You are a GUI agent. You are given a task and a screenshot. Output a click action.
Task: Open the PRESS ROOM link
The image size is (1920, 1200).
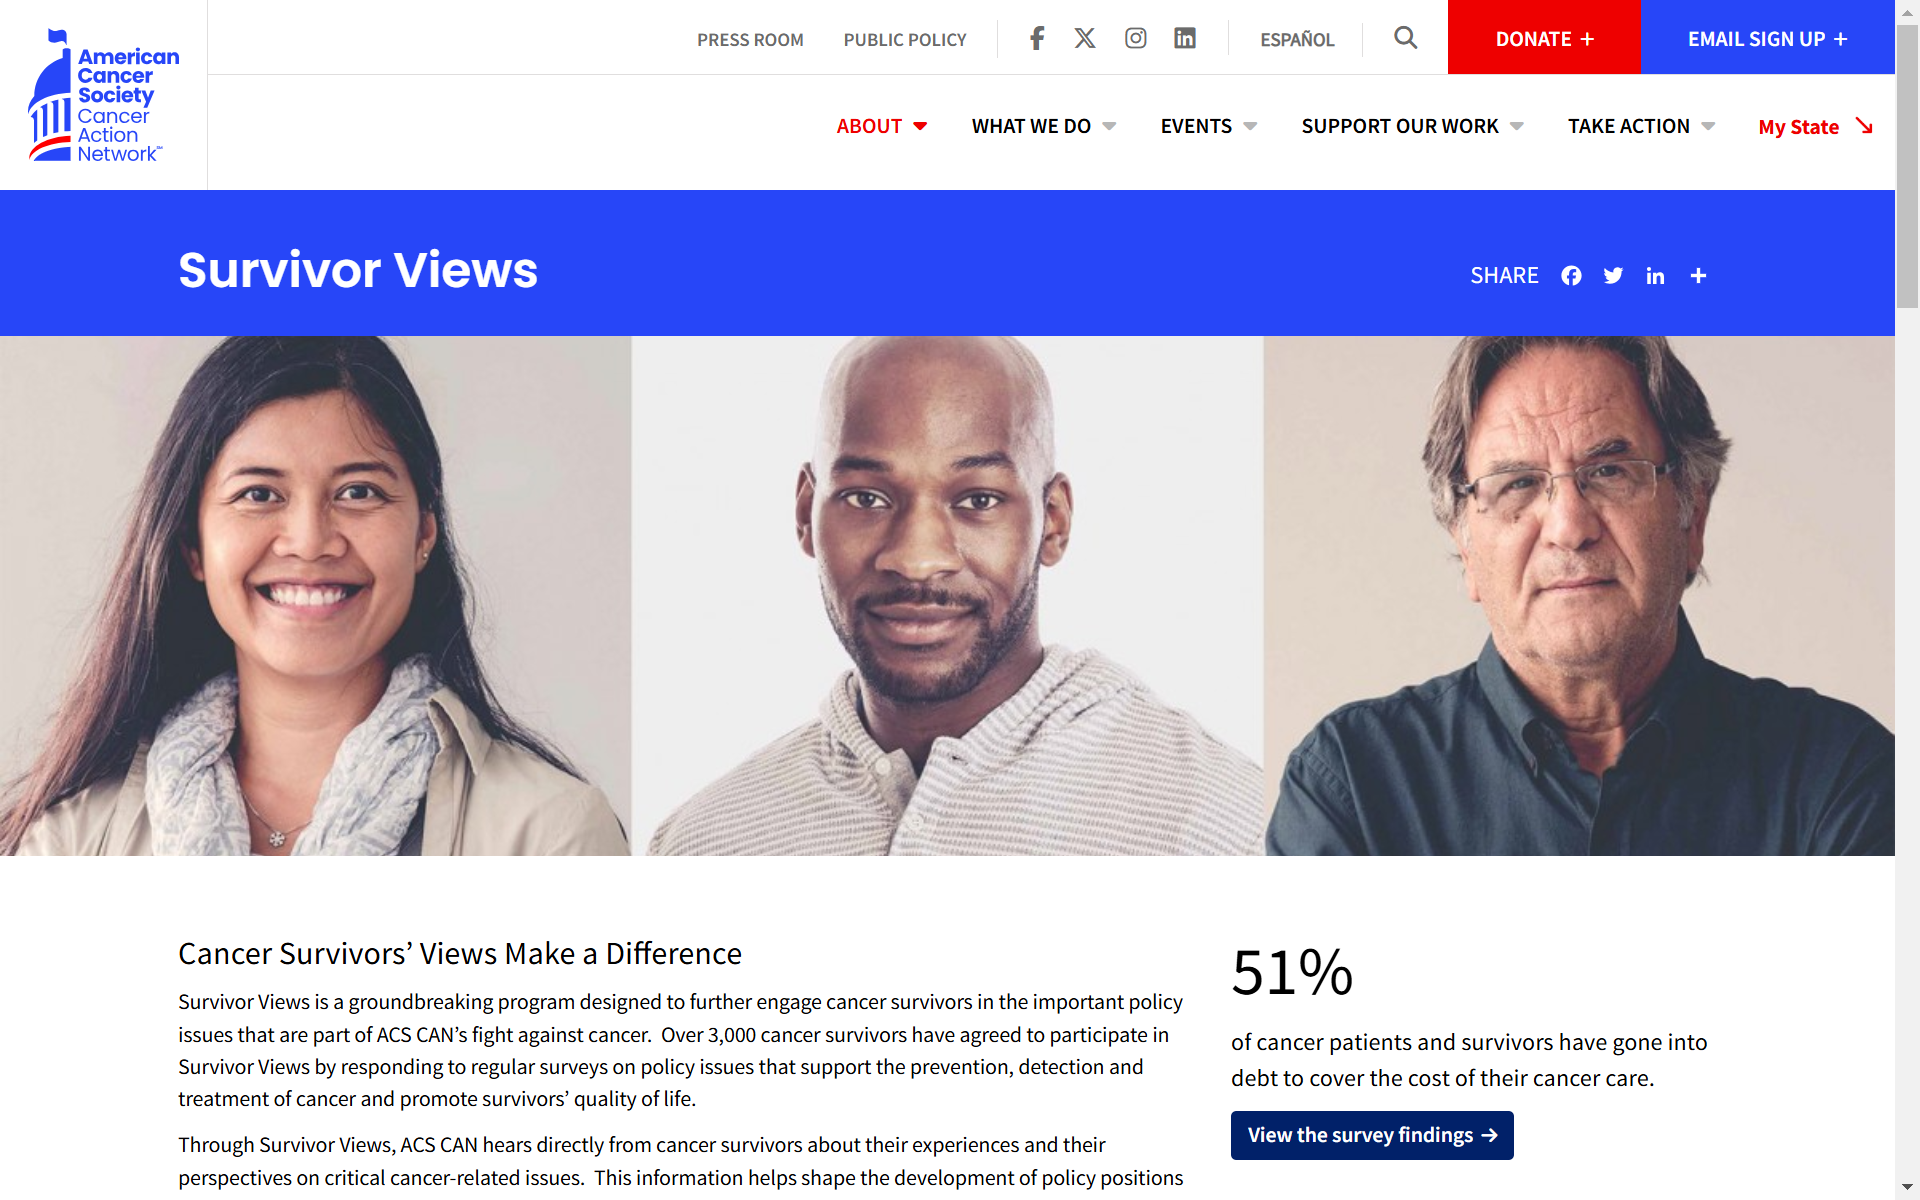[x=750, y=40]
